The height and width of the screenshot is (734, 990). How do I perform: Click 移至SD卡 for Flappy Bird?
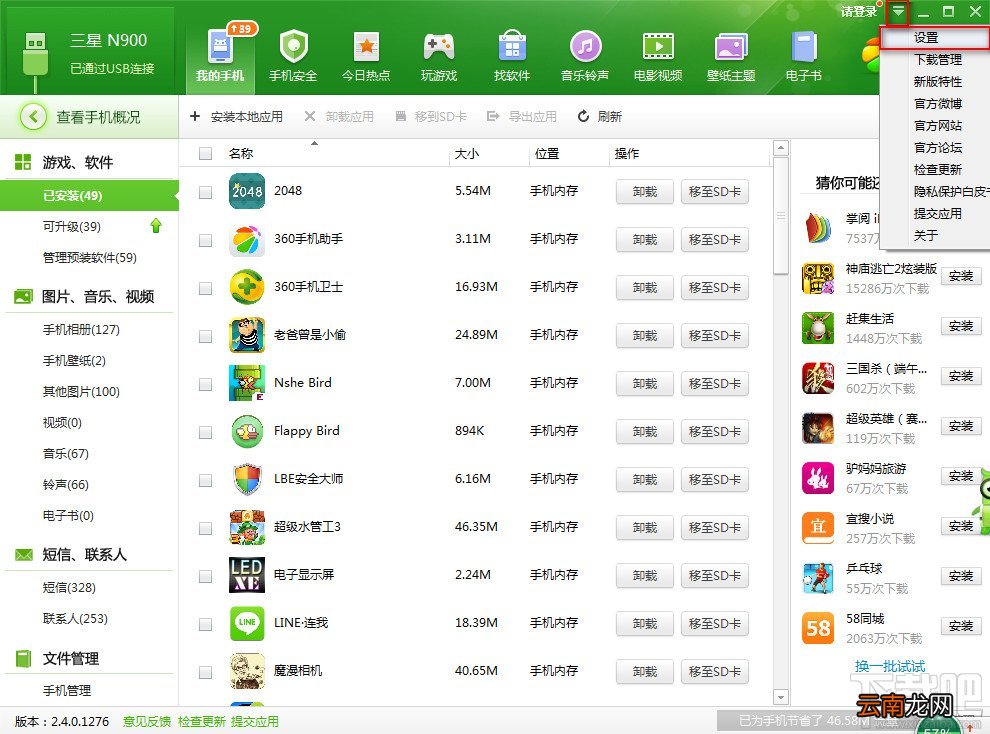pyautogui.click(x=715, y=432)
